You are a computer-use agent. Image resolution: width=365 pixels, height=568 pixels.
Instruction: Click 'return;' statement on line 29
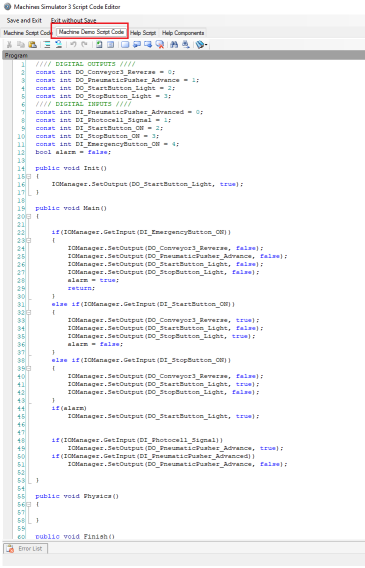81,288
